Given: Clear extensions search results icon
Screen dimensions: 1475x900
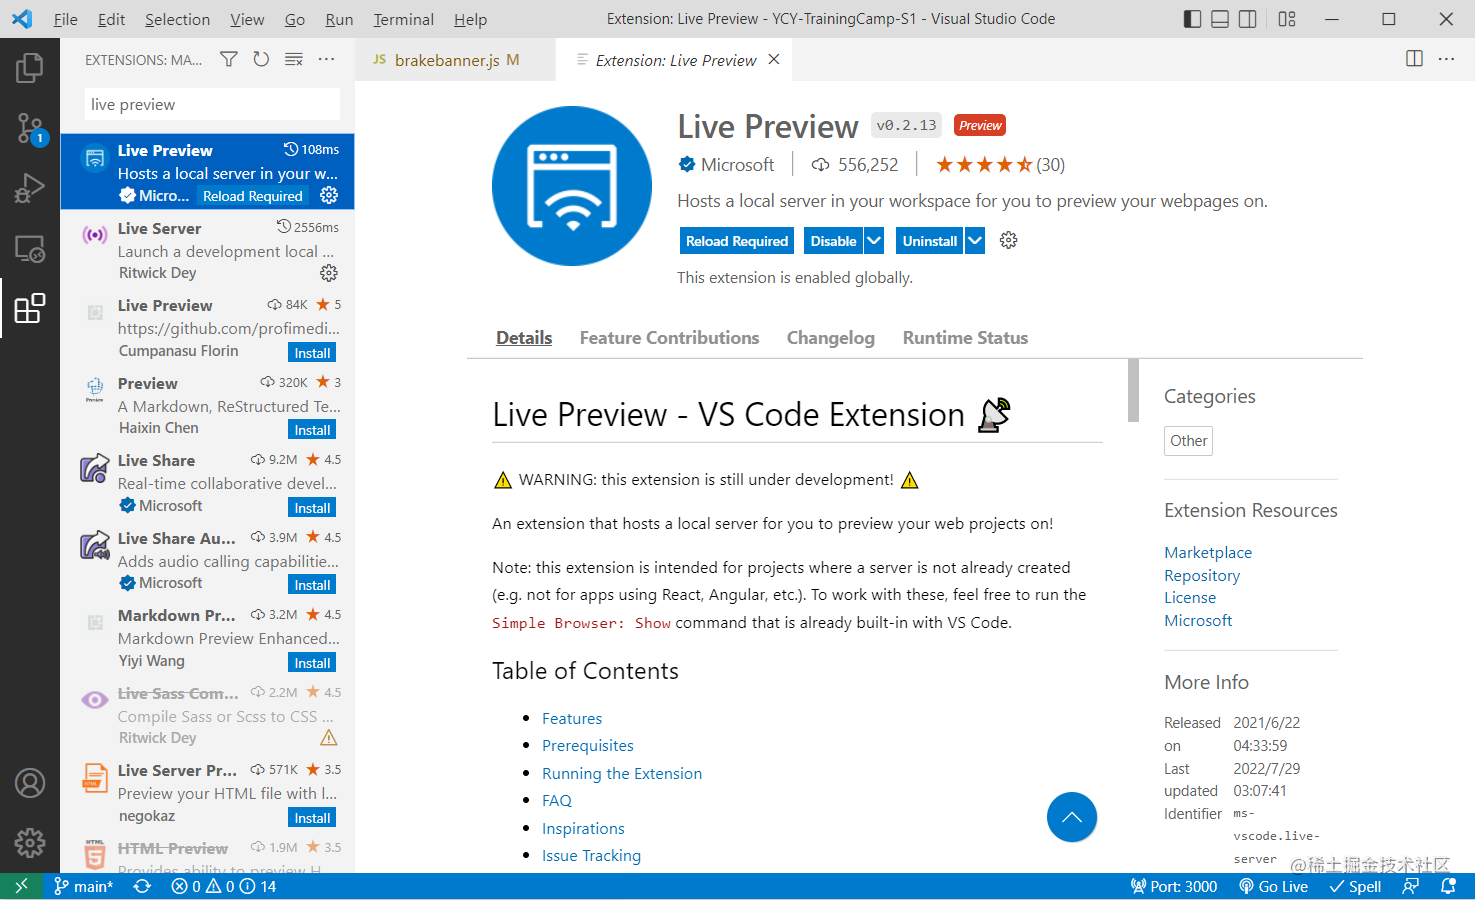Looking at the screenshot, I should coord(294,60).
